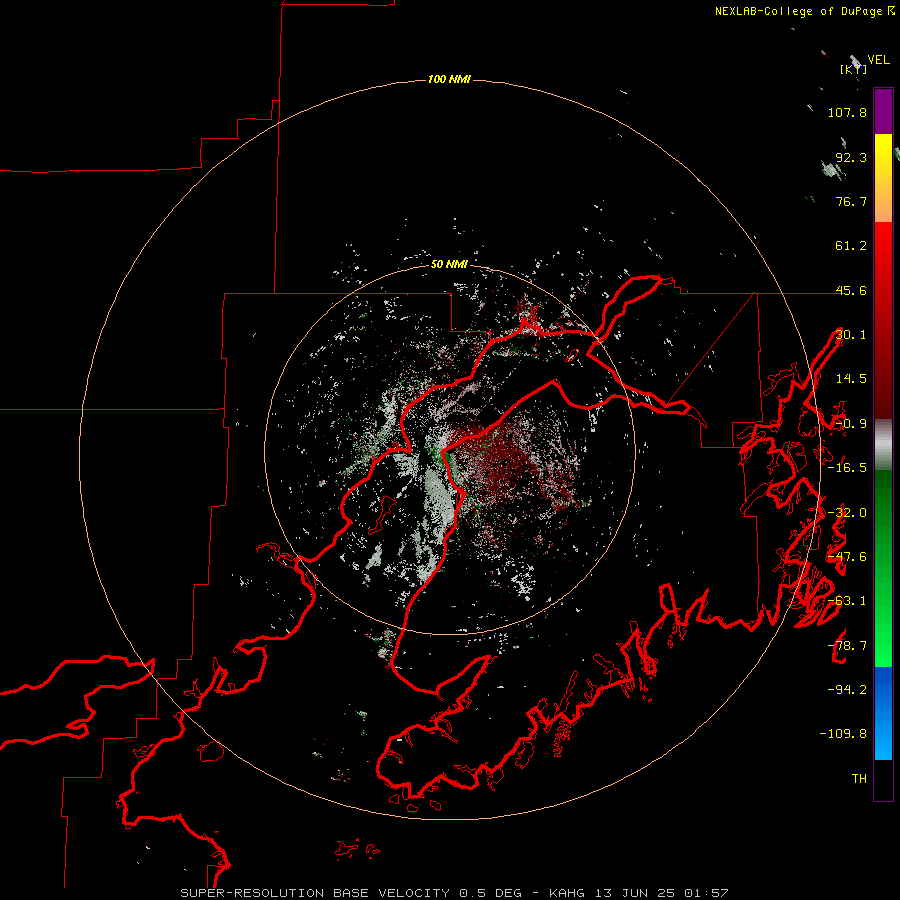
Task: Click the -0.9 velocity scale value
Action: [x=851, y=424]
